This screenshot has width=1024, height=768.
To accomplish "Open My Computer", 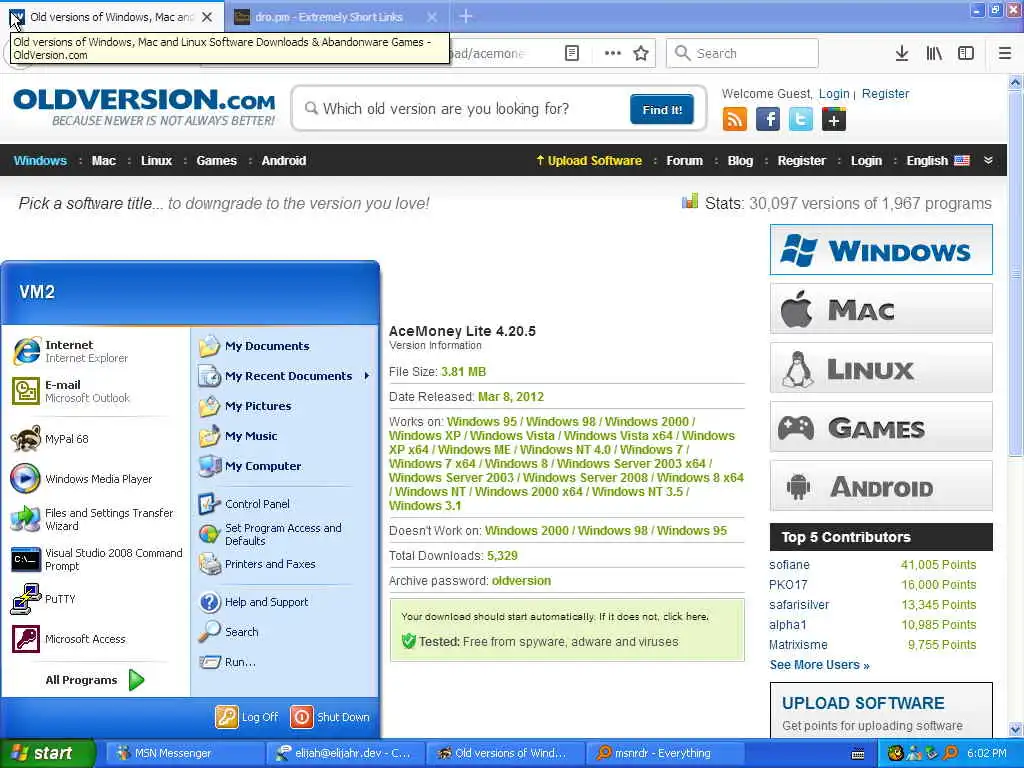I will (x=250, y=466).
